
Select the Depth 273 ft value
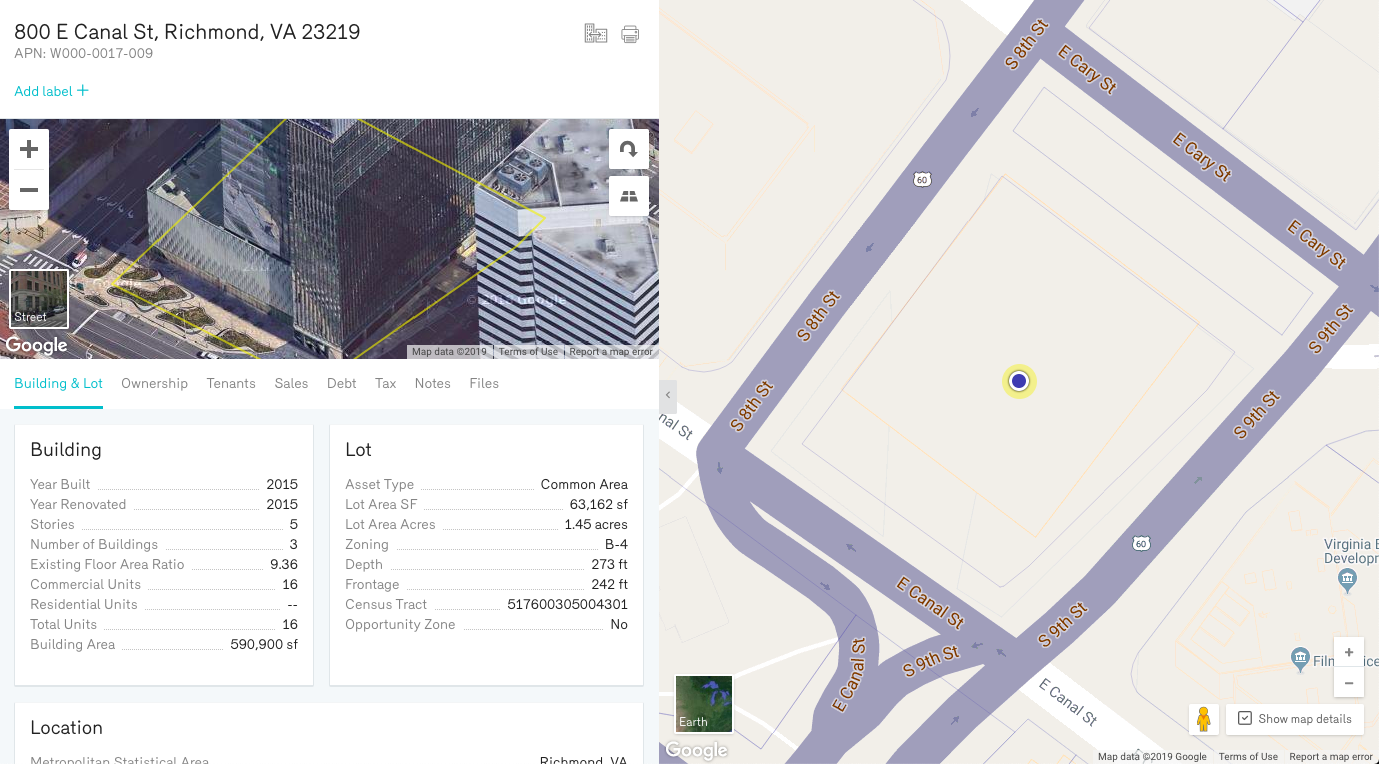[609, 564]
